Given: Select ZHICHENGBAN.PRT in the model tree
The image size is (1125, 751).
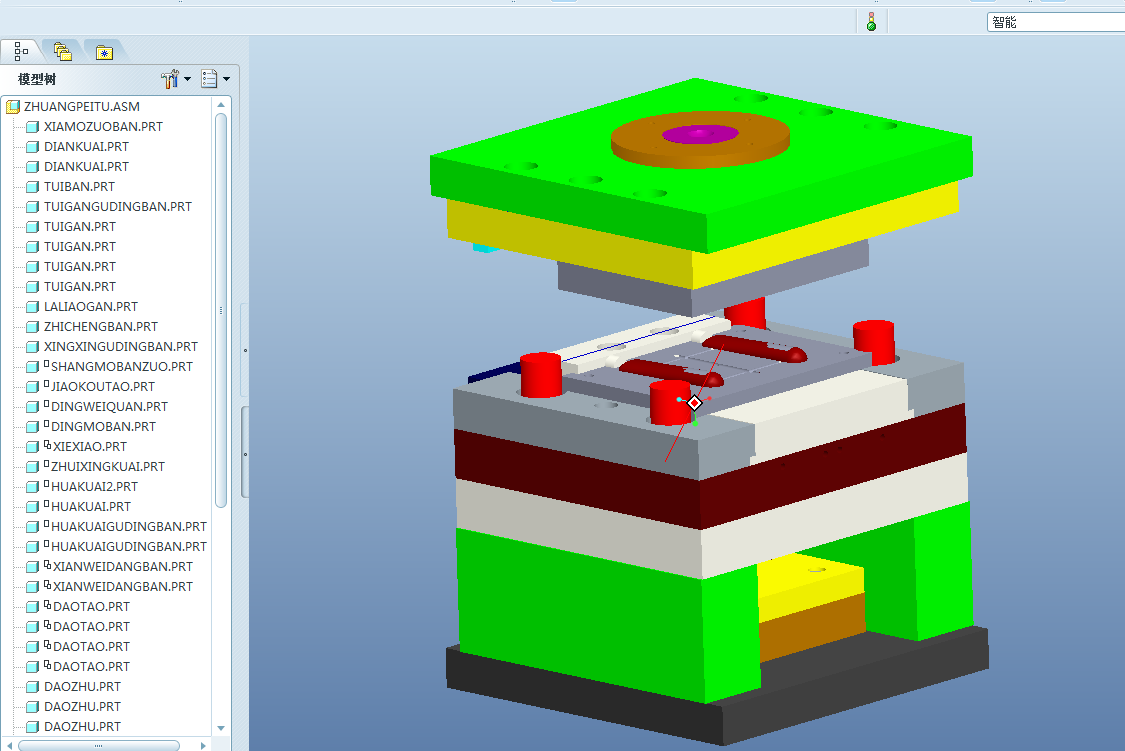Looking at the screenshot, I should 100,326.
